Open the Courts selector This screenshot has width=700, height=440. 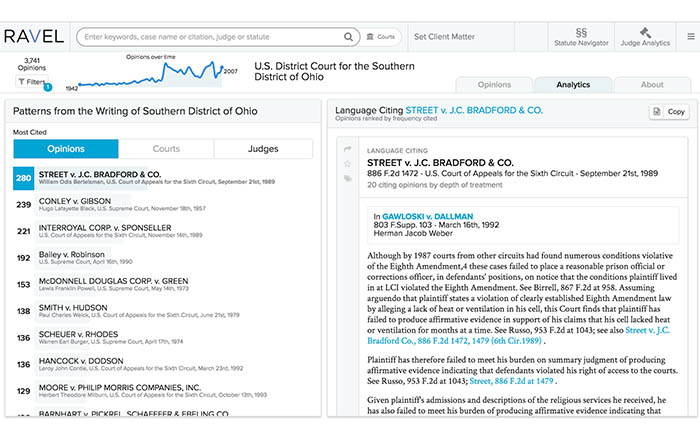pyautogui.click(x=381, y=37)
